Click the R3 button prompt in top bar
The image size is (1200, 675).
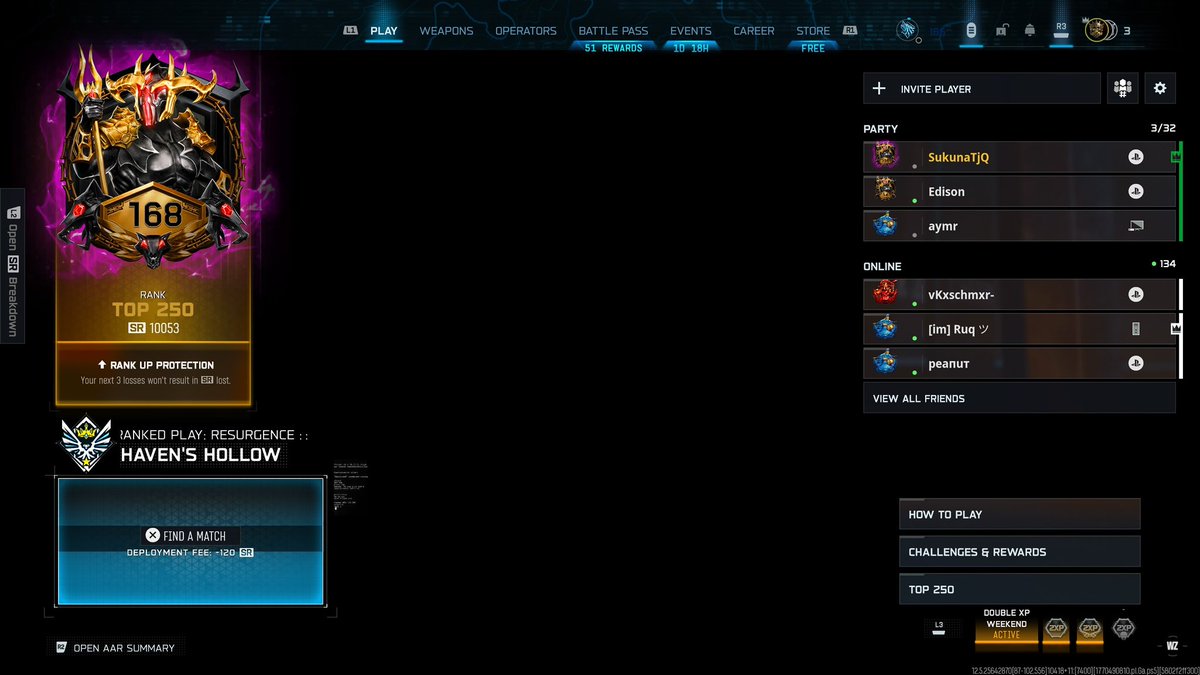point(1061,29)
